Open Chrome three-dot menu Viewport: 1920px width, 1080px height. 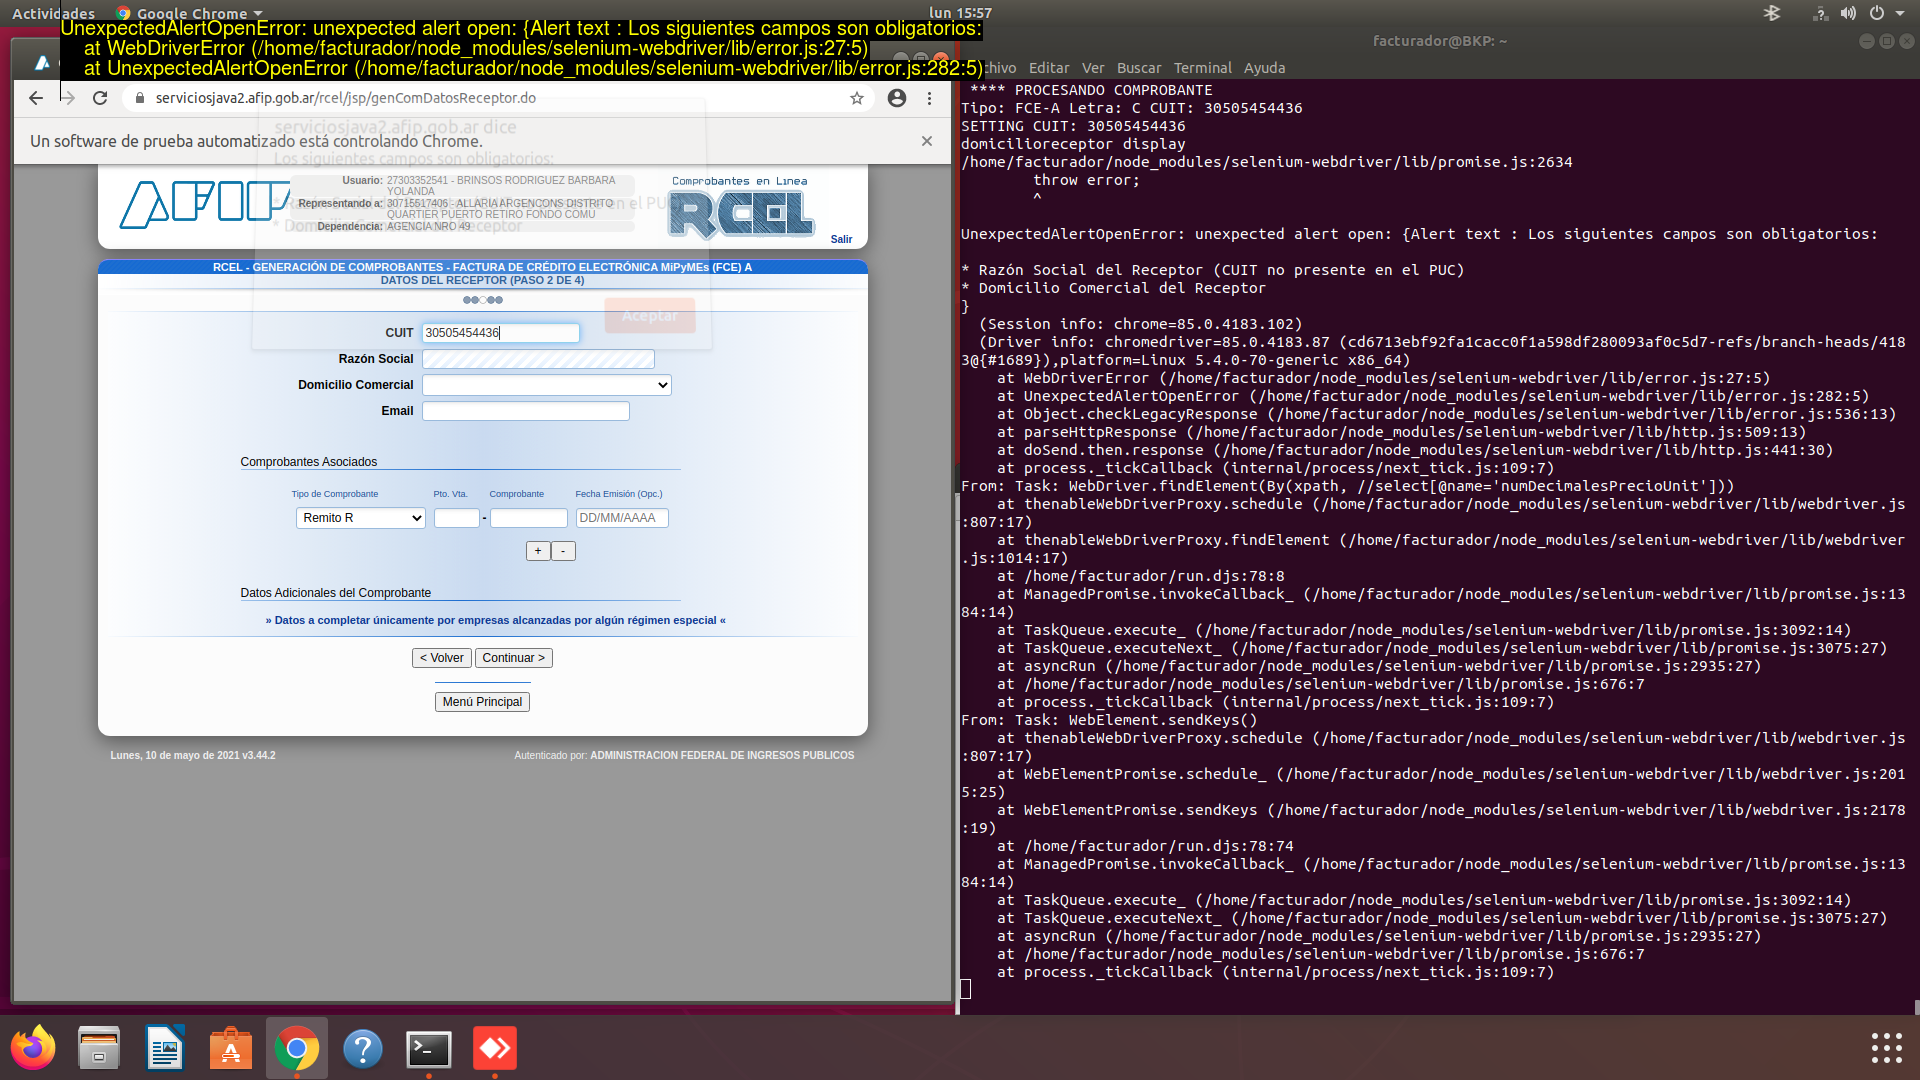929,98
